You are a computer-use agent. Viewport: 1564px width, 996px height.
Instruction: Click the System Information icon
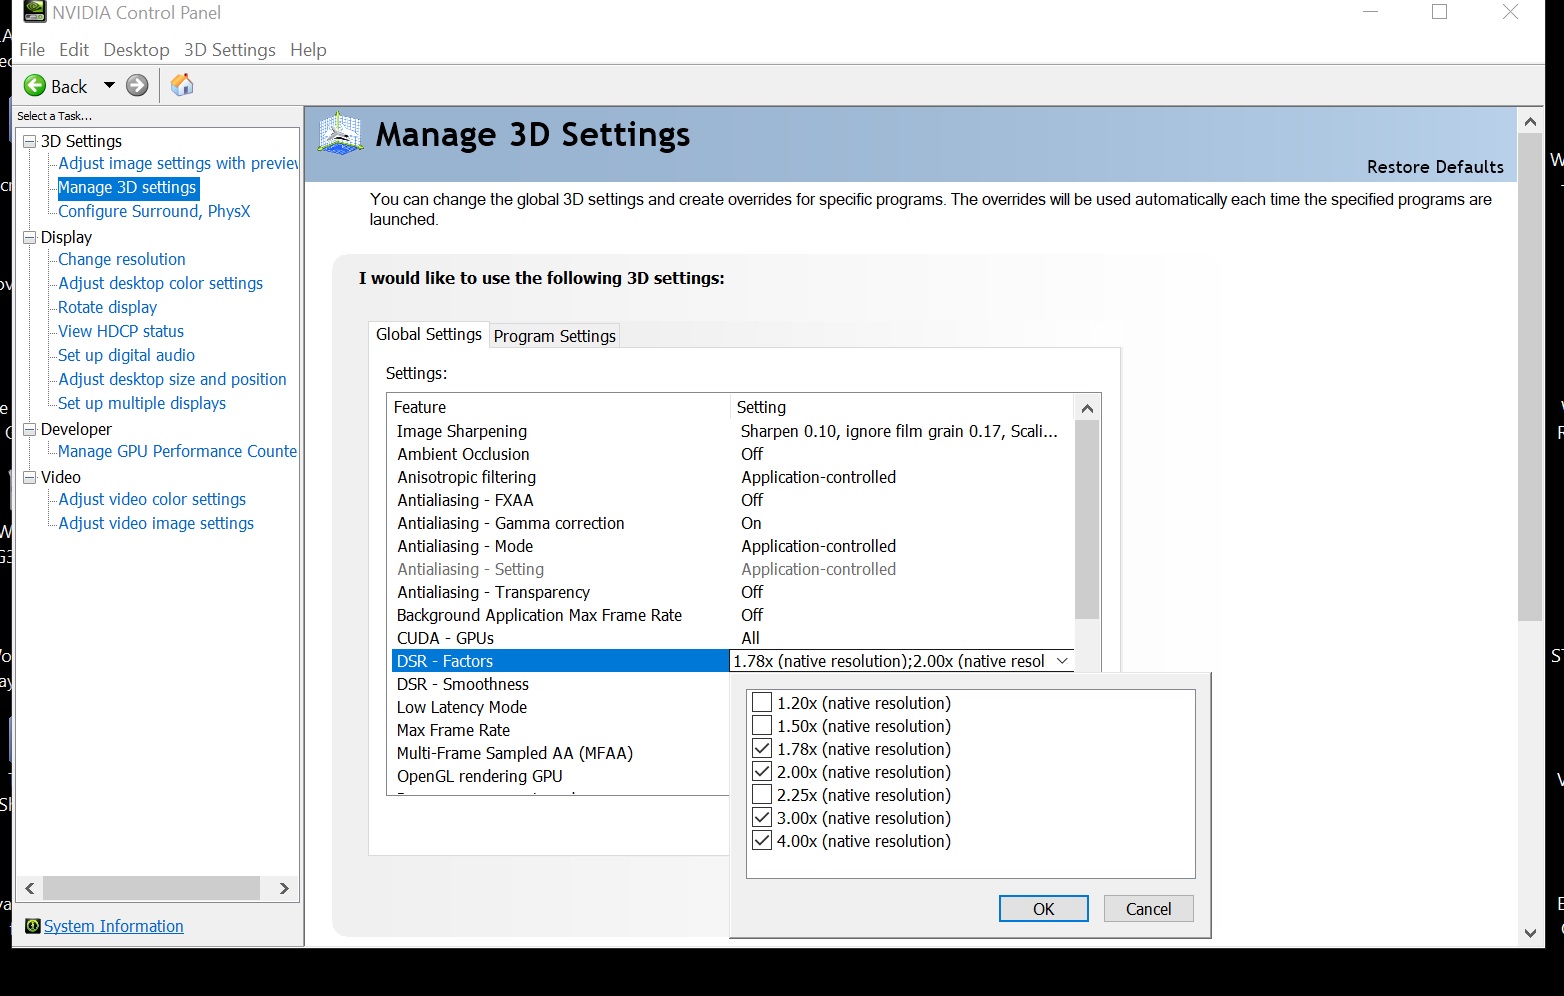coord(33,926)
